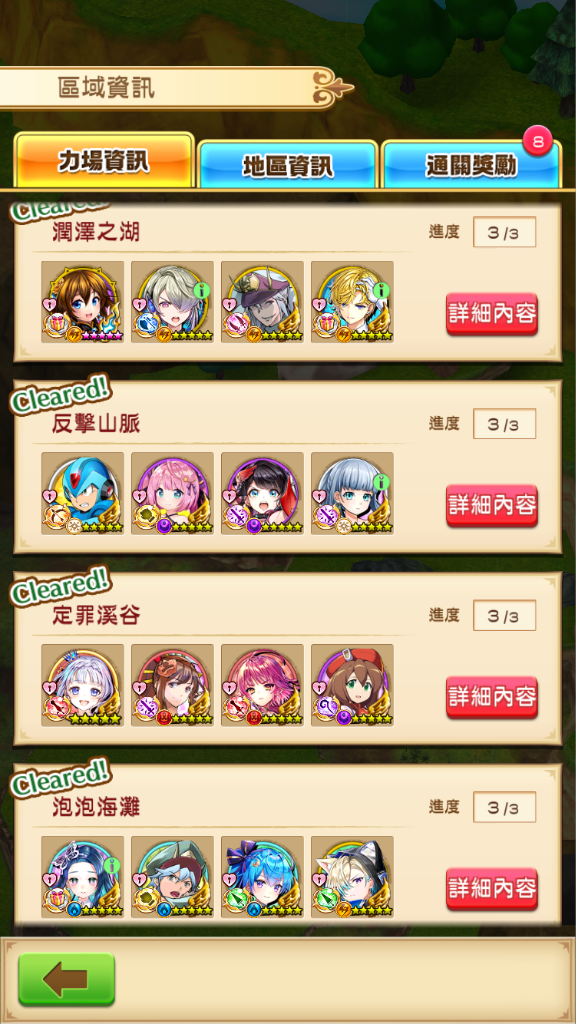The height and width of the screenshot is (1024, 576).
Task: Select the 力場資訊 tab
Action: click(x=104, y=161)
